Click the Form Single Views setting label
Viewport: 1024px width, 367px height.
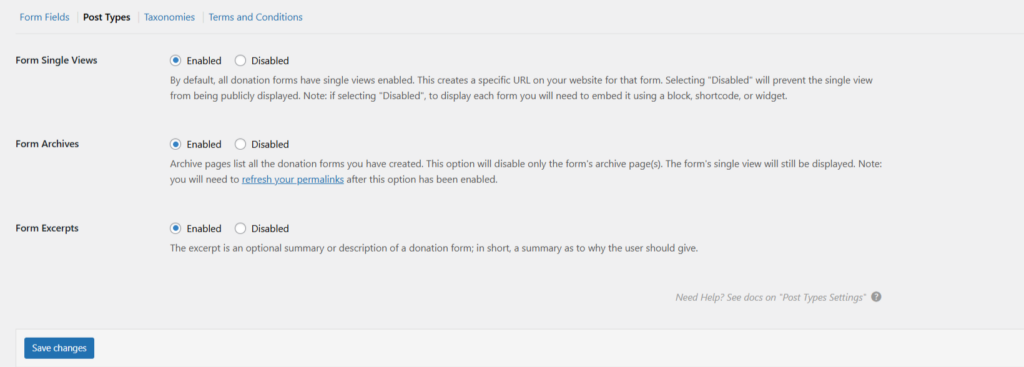point(56,60)
